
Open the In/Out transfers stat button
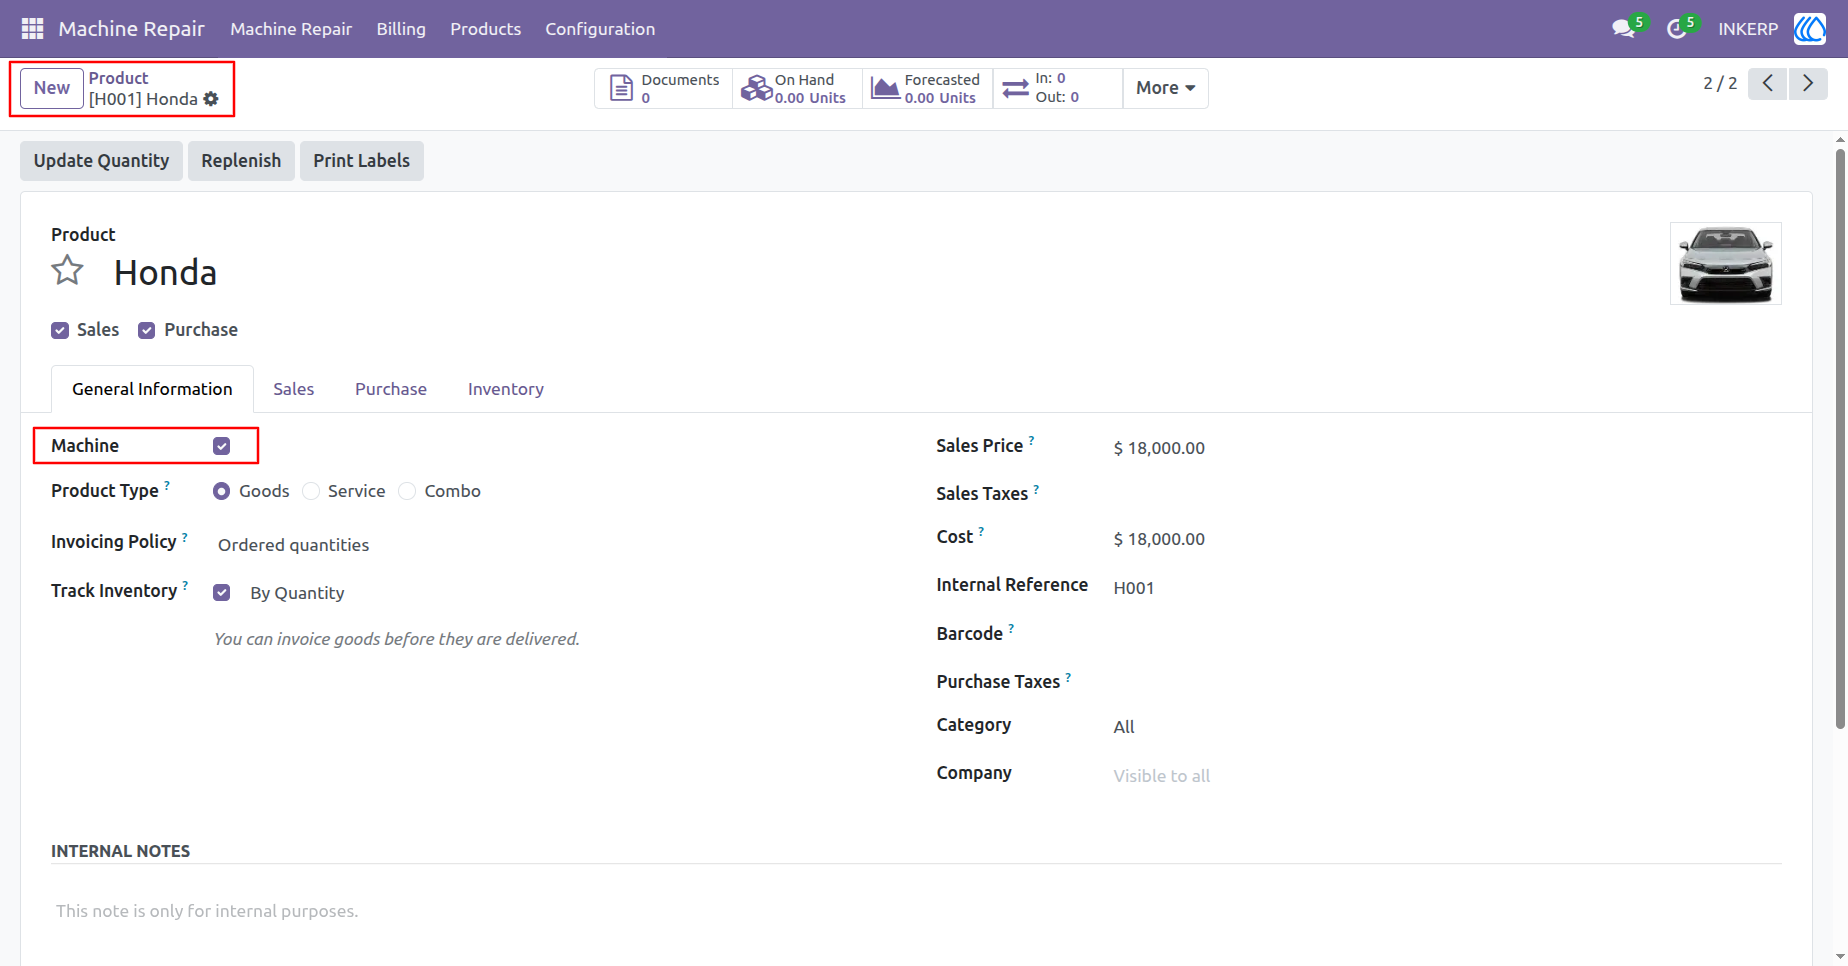point(1057,88)
